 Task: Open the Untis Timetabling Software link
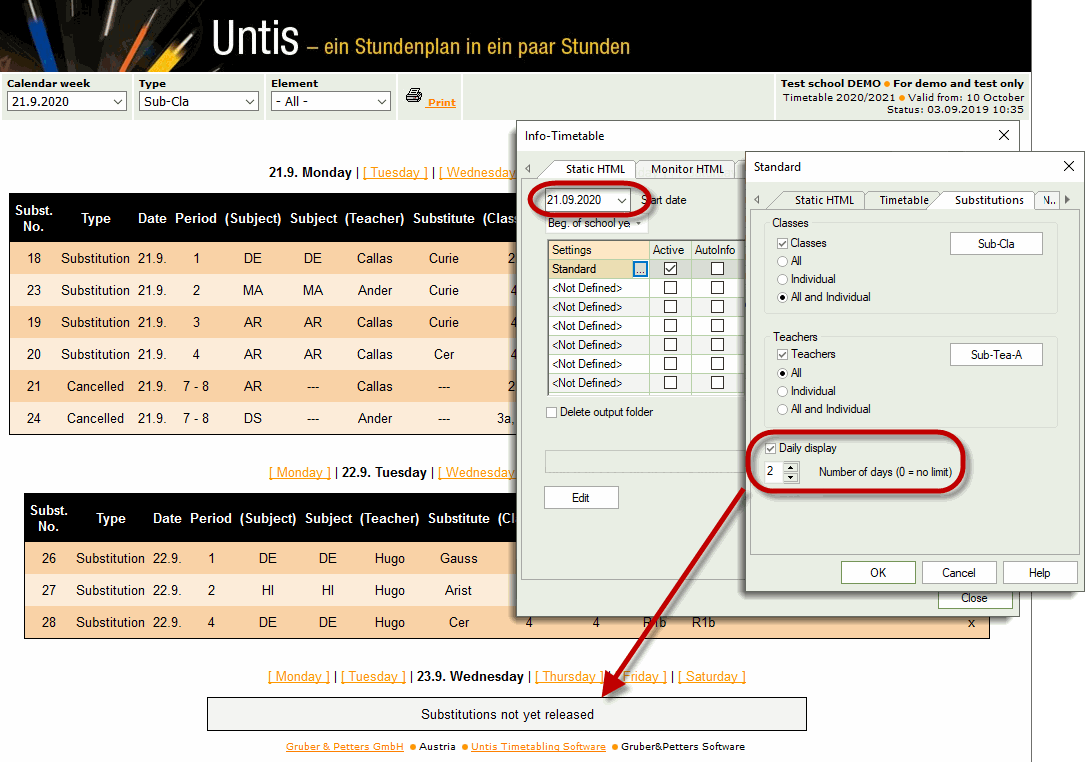[538, 747]
